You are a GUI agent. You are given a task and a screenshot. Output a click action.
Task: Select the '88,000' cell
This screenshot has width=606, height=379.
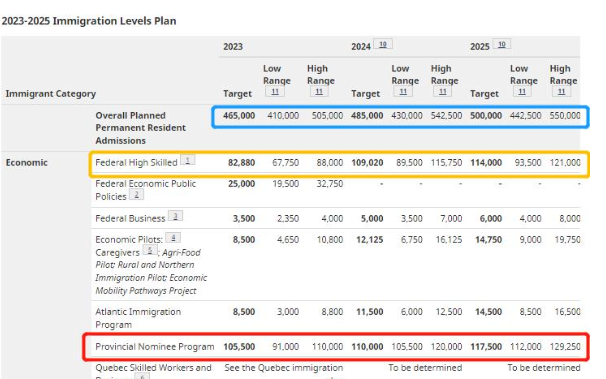pos(330,163)
